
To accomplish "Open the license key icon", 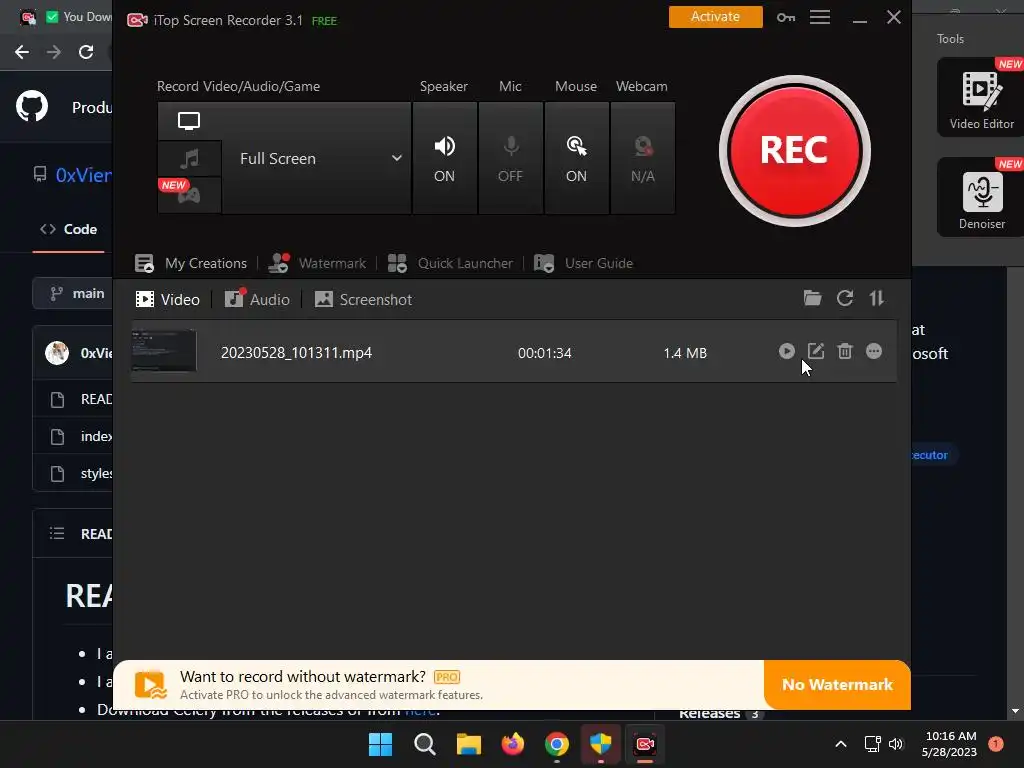I will [x=786, y=18].
